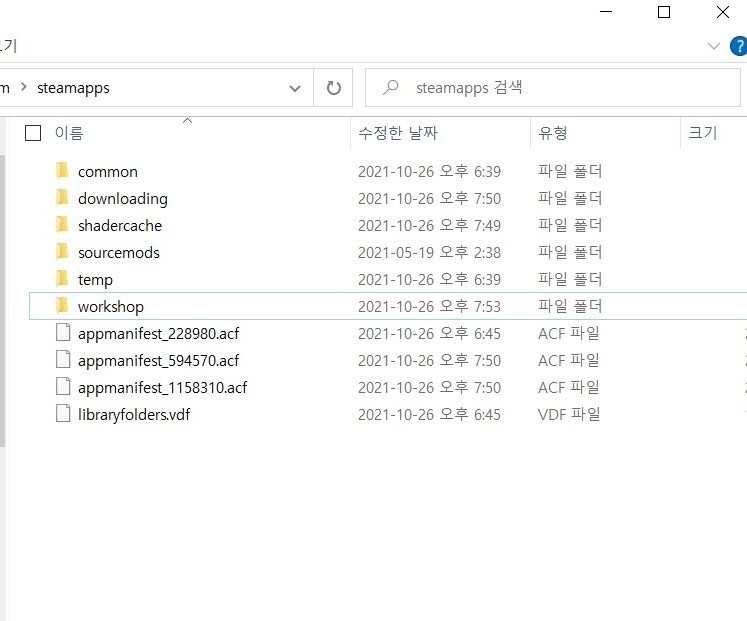Click the downloading folder icon

click(x=62, y=198)
